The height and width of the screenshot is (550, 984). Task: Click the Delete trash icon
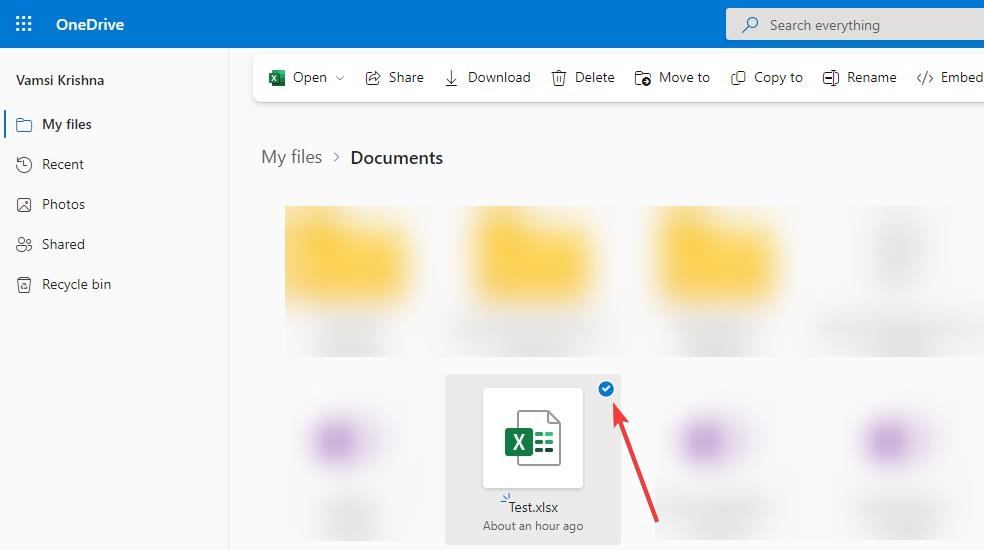pyautogui.click(x=559, y=78)
